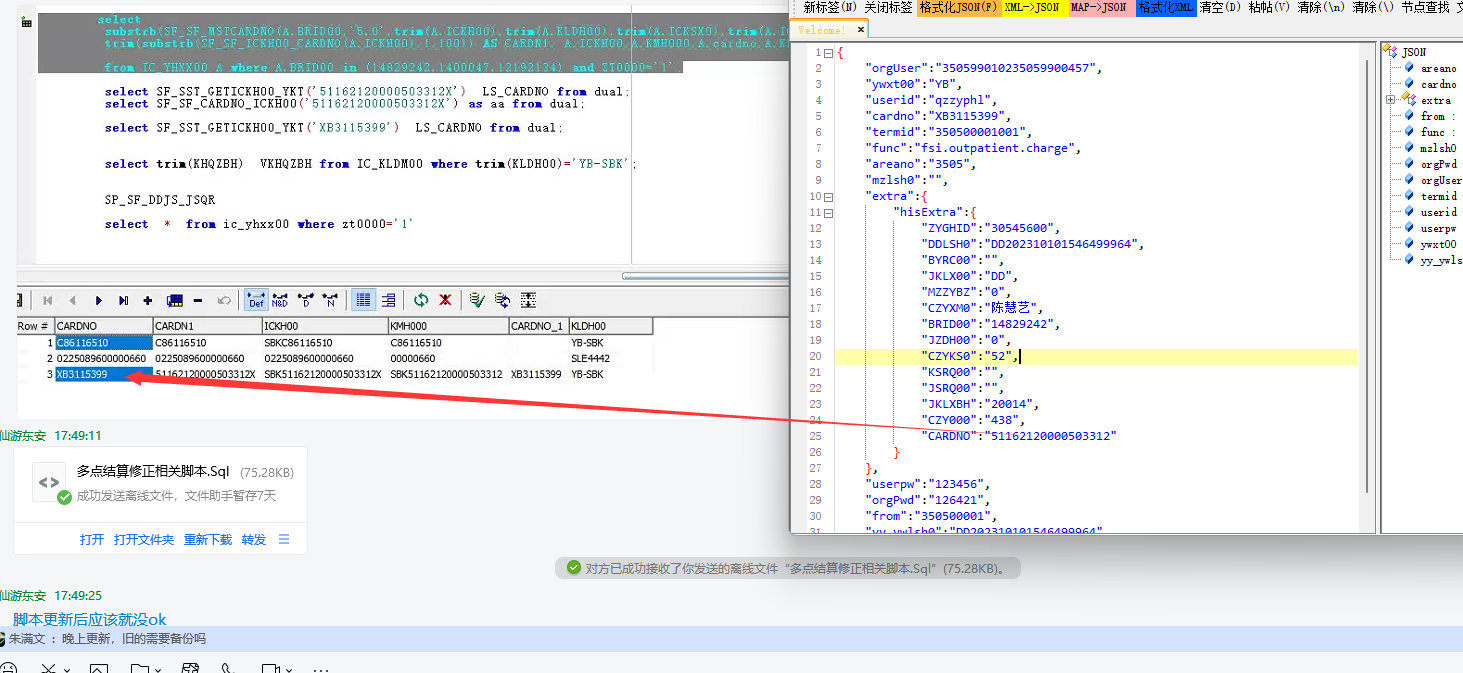Click the blue 格式化XML button
Image resolution: width=1463 pixels, height=673 pixels.
point(1166,7)
